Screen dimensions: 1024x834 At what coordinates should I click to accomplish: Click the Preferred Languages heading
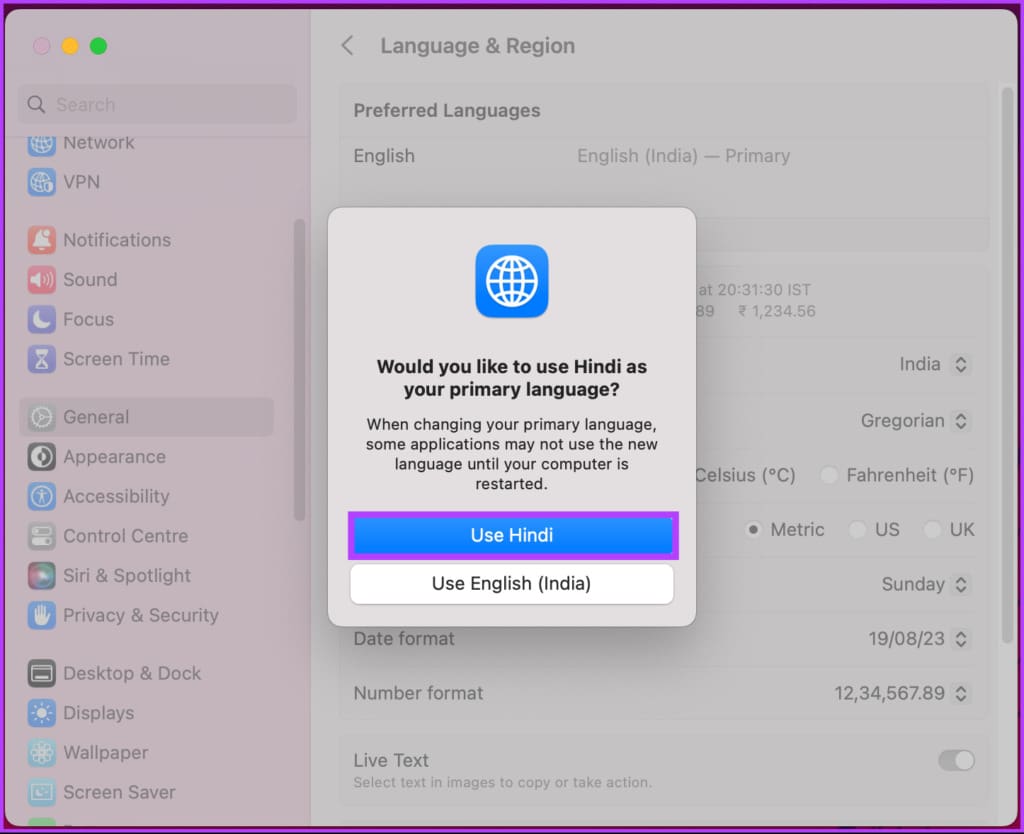tap(447, 110)
